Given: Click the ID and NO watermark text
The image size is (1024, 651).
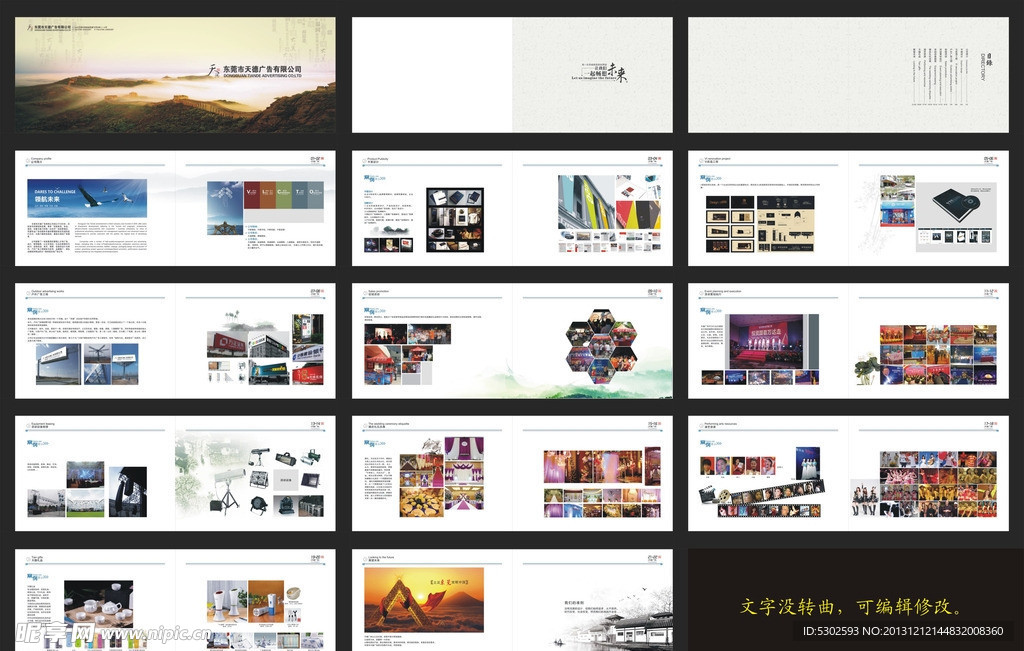Looking at the screenshot, I should (903, 632).
